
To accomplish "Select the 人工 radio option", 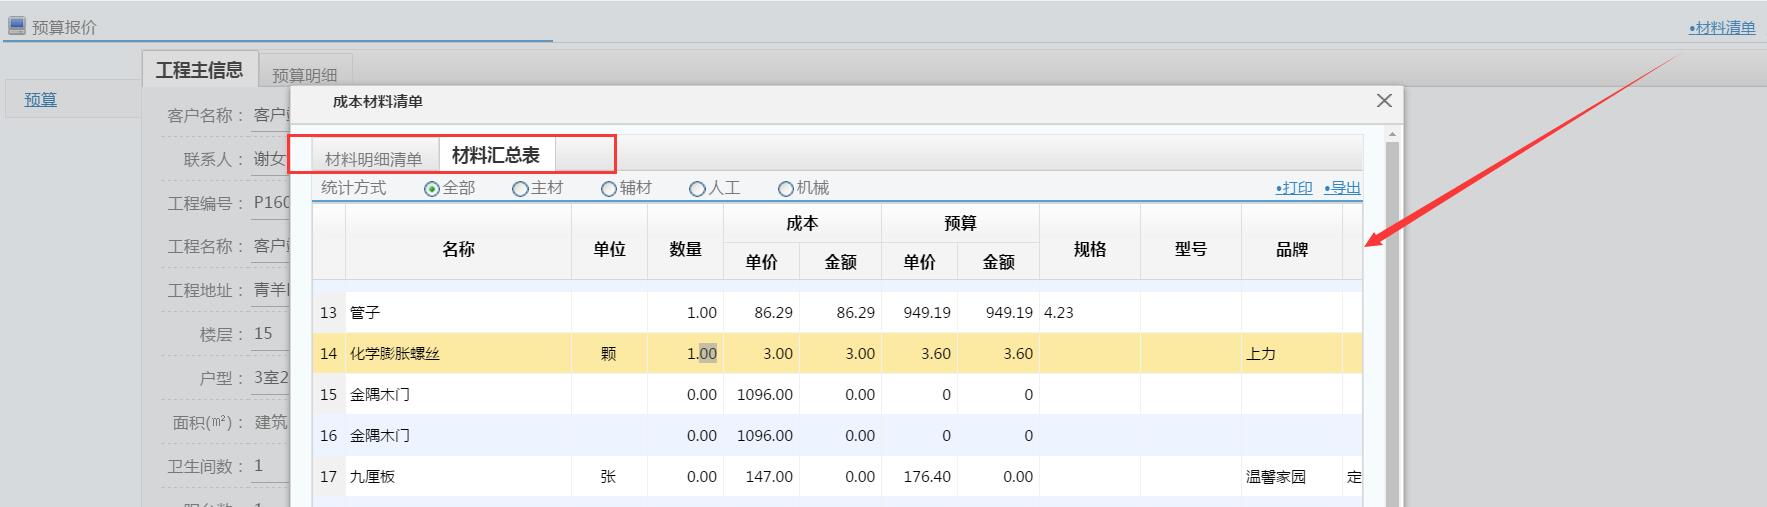I will click(698, 189).
